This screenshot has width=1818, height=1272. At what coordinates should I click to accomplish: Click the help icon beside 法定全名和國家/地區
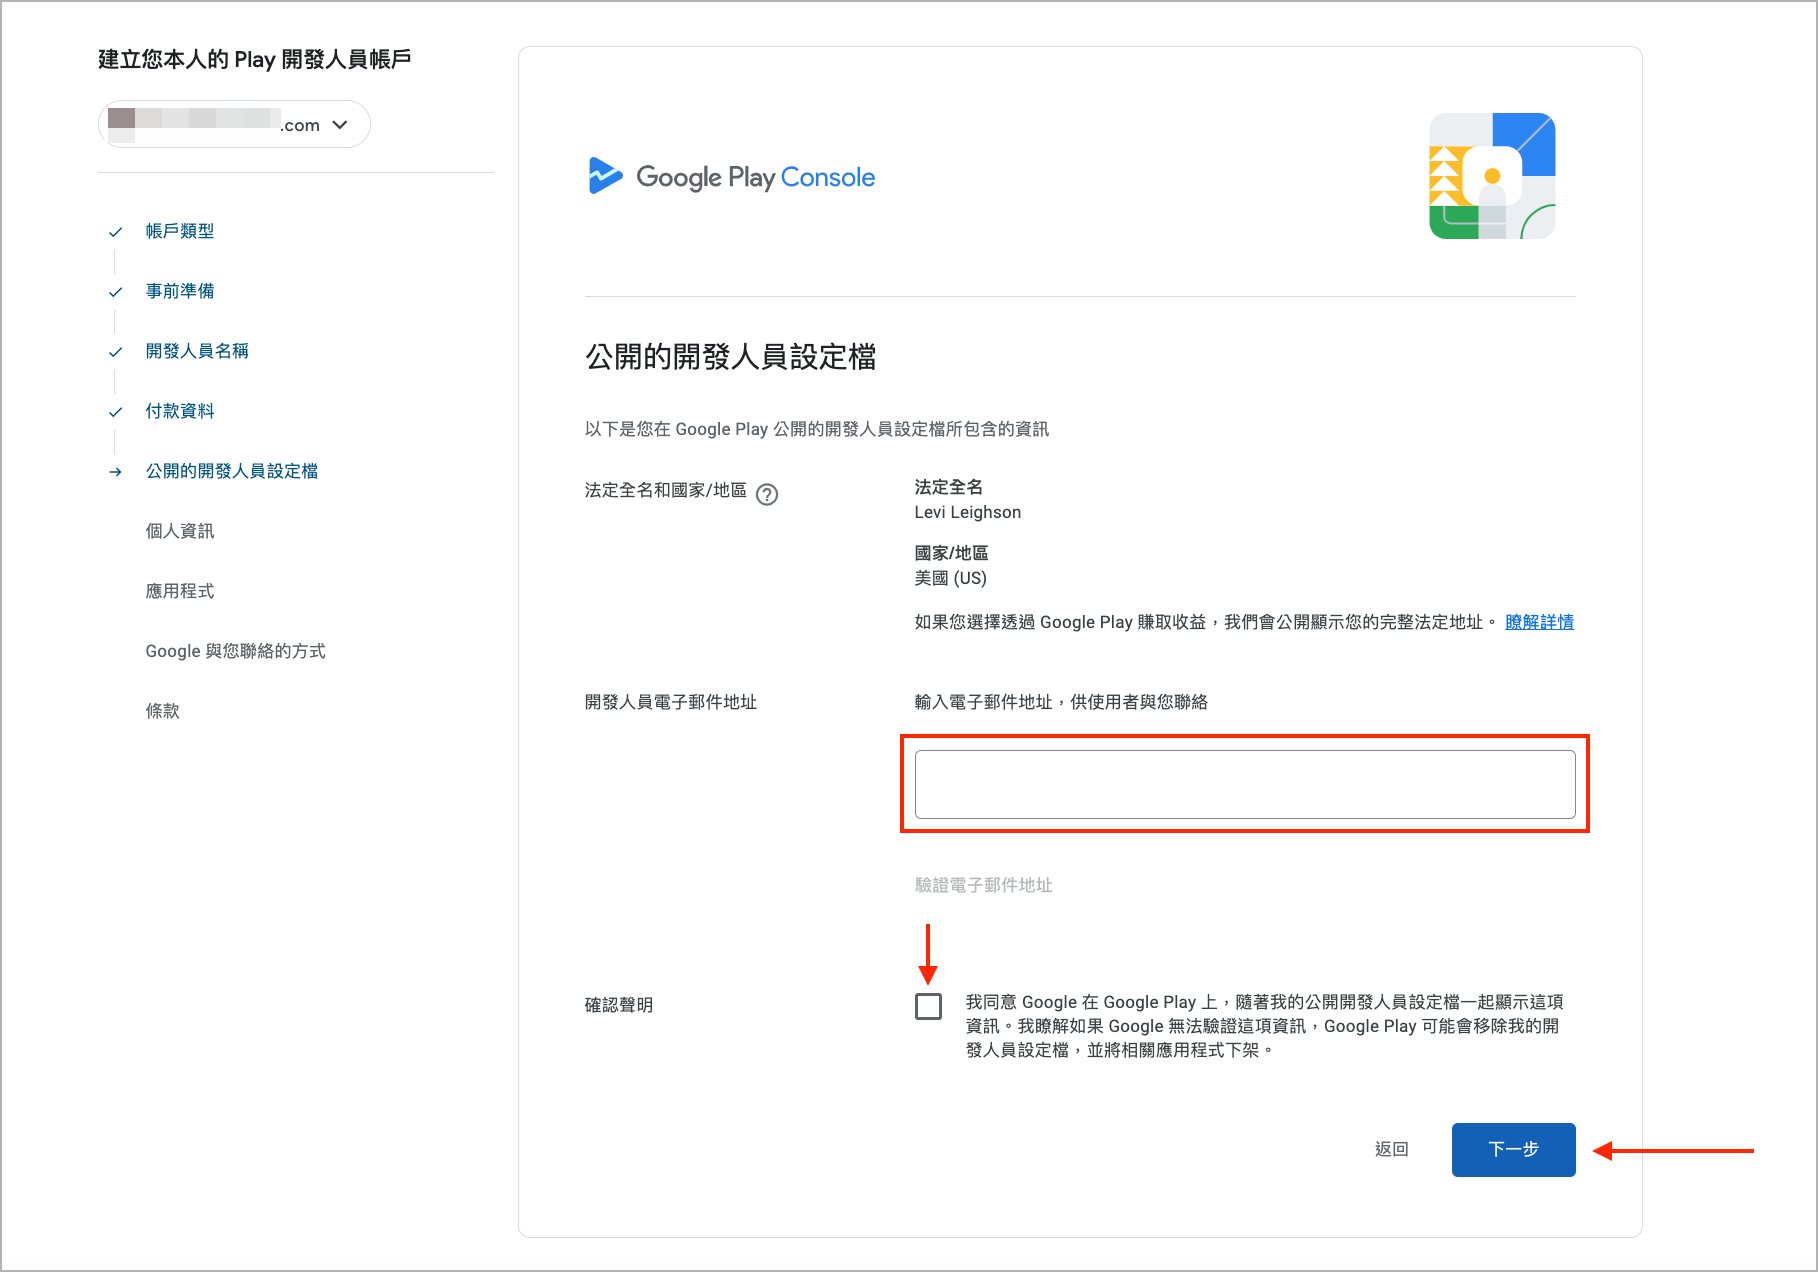click(x=767, y=494)
